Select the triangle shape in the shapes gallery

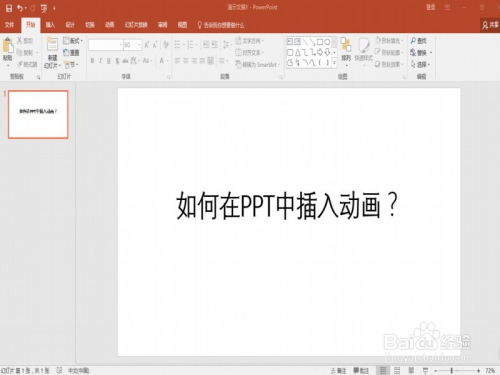tap(298, 52)
